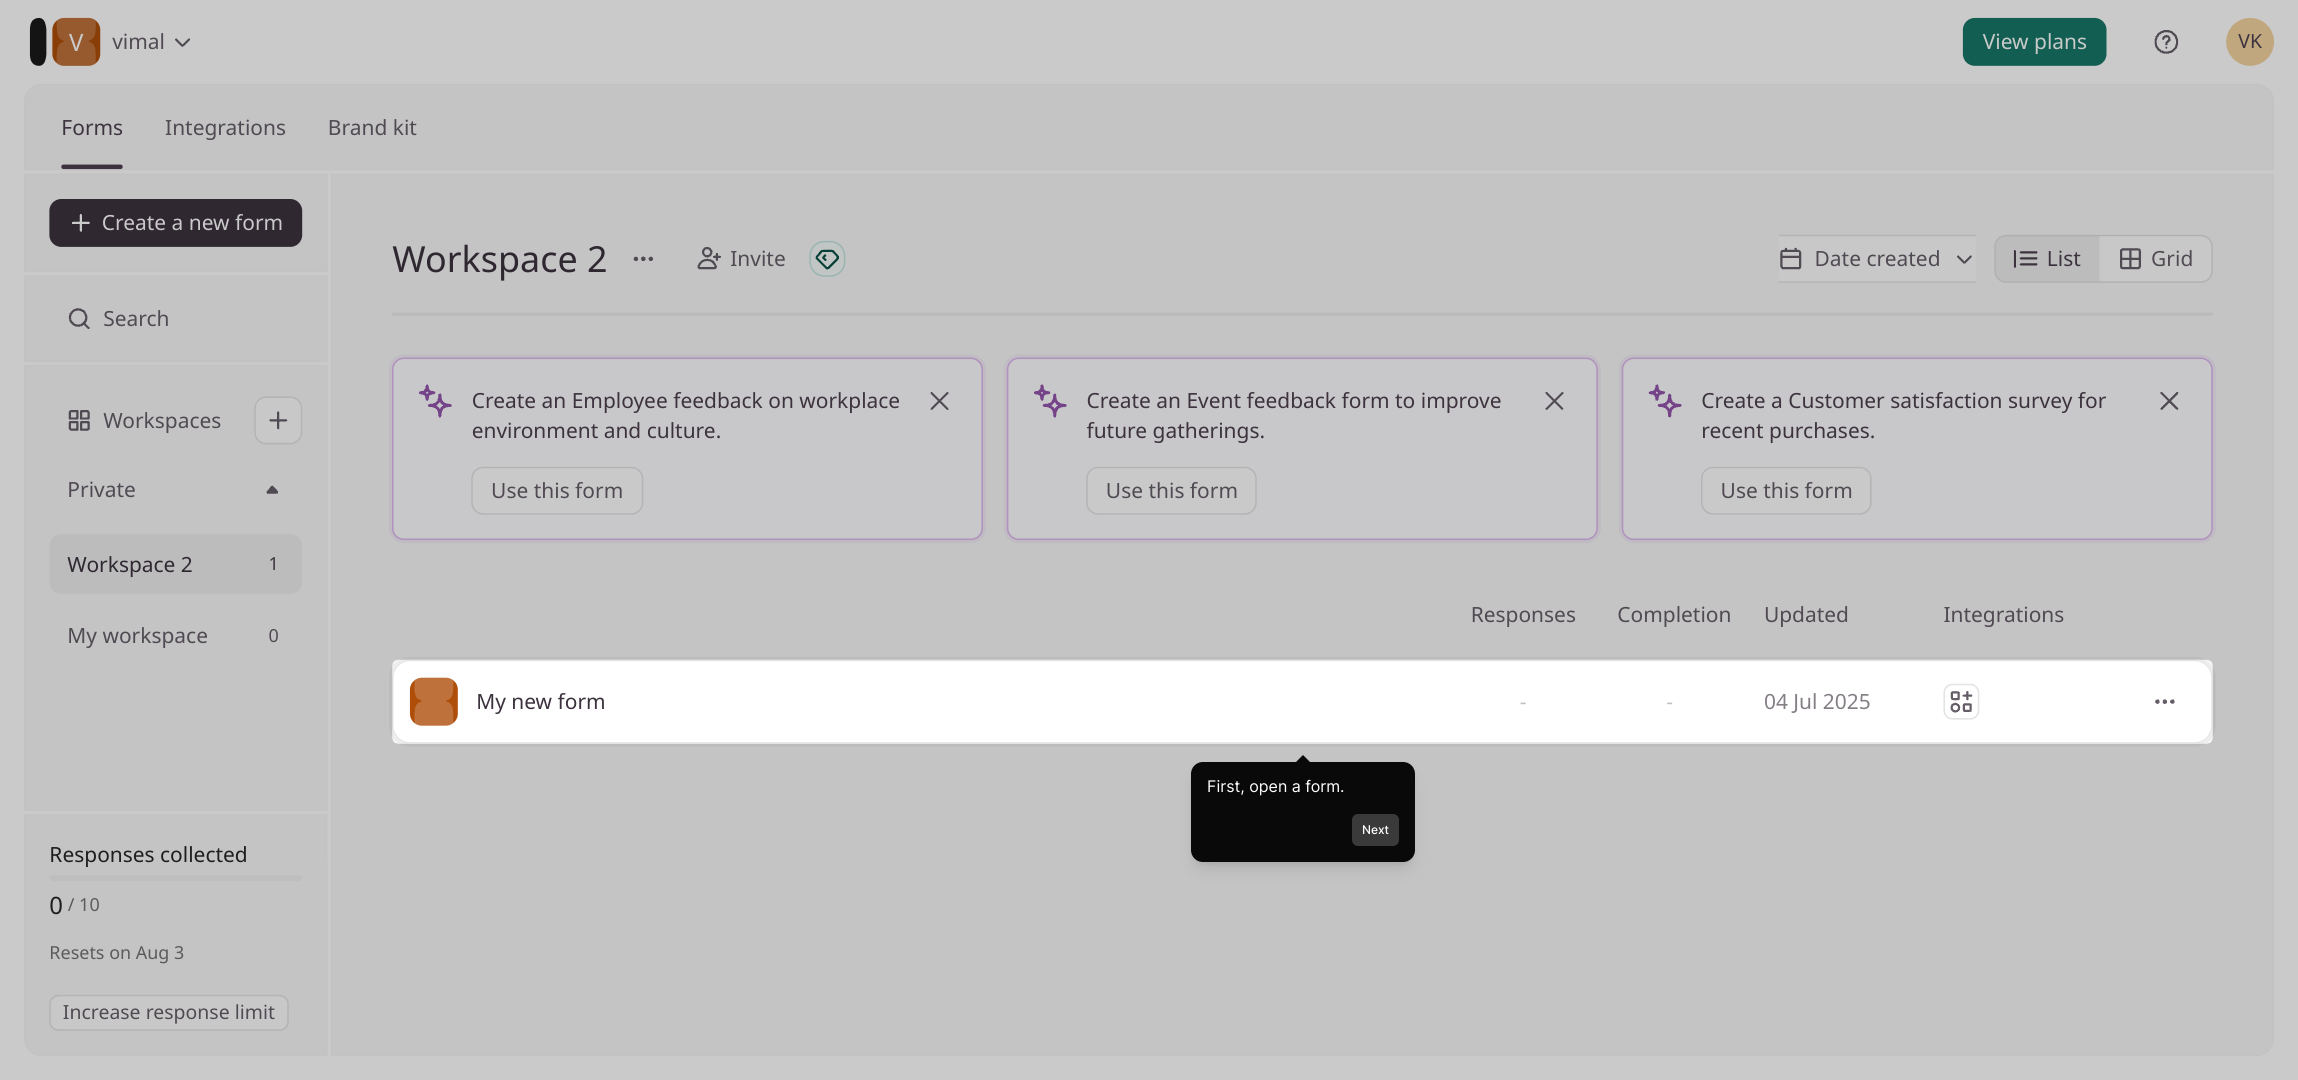Click the Responses column header

point(1523,615)
